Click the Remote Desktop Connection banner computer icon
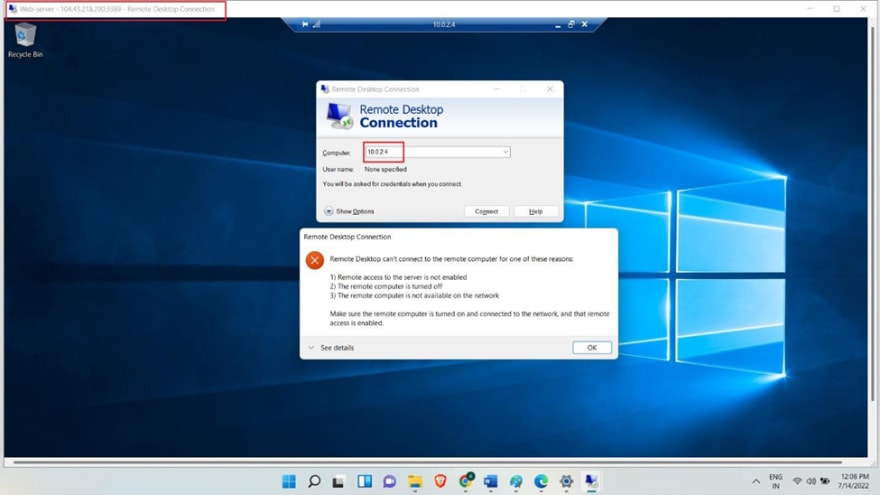The height and width of the screenshot is (495, 880). [339, 116]
